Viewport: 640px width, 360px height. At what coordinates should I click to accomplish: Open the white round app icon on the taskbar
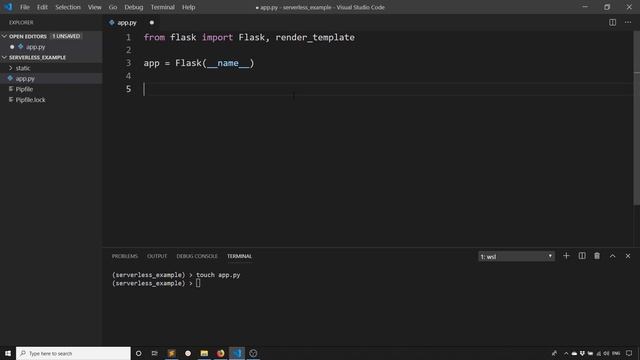click(188, 353)
